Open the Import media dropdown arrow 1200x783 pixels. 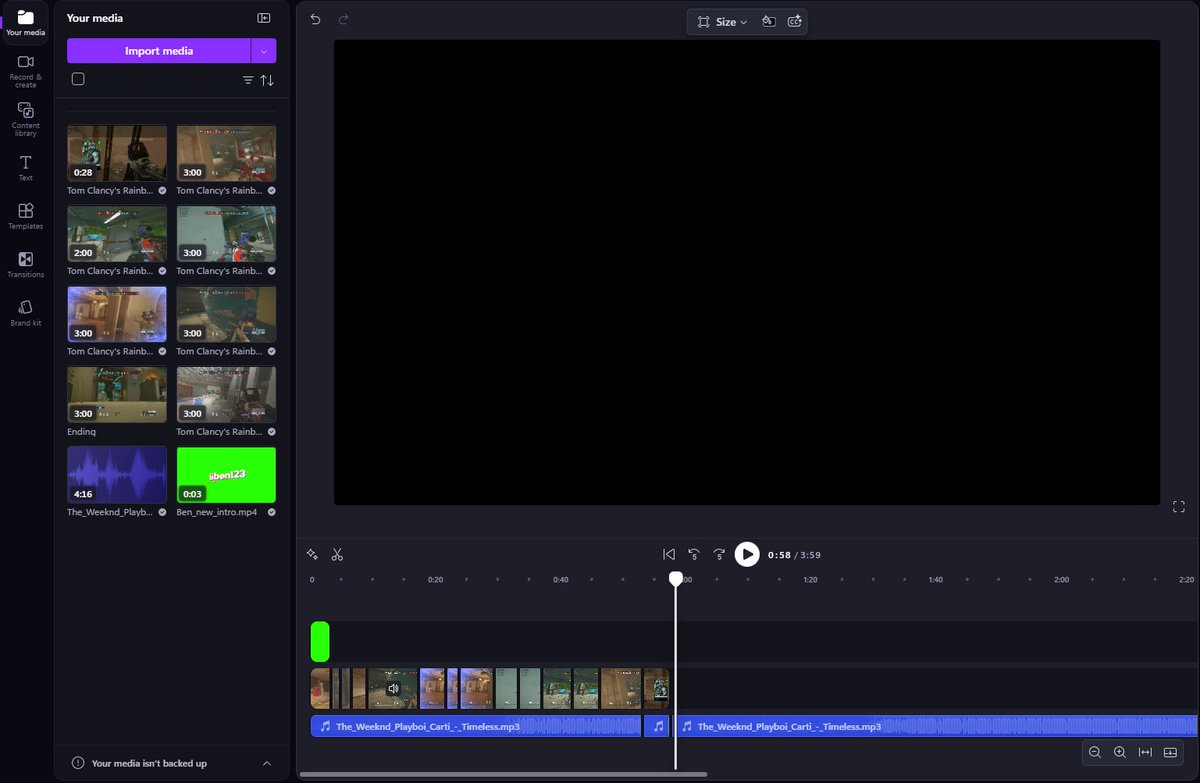point(266,50)
